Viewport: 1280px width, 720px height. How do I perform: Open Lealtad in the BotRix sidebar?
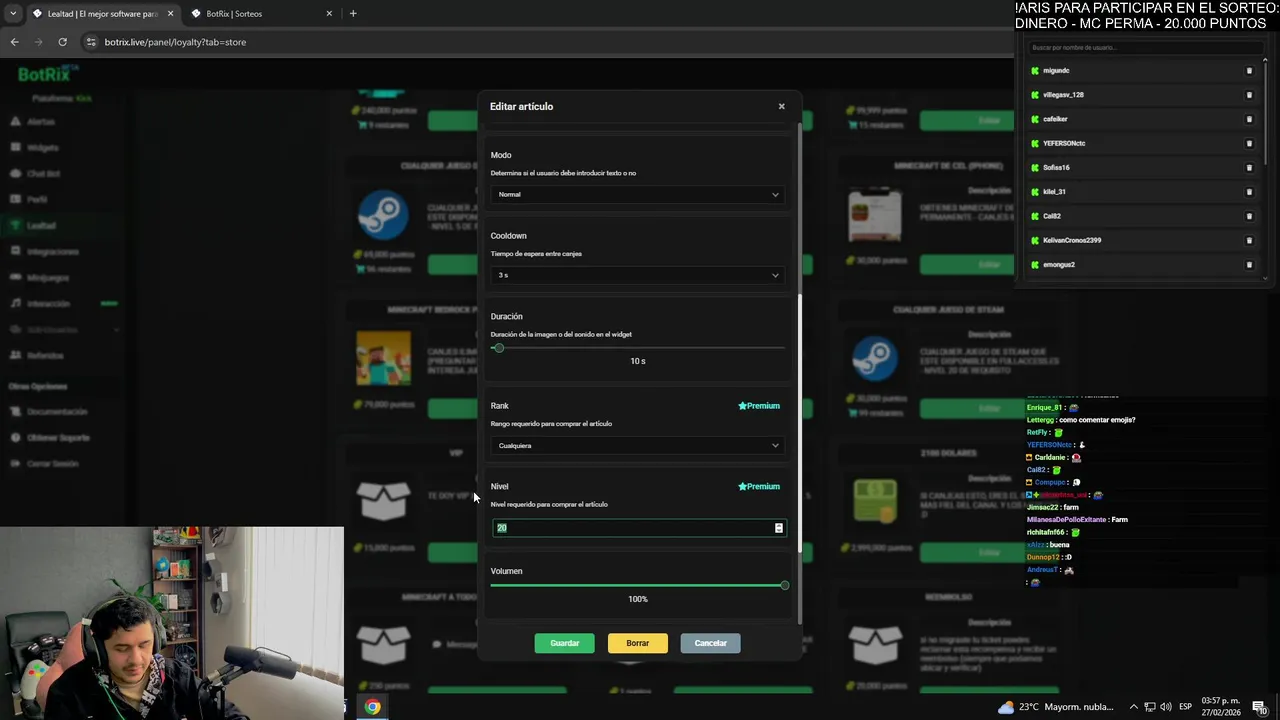tap(41, 226)
